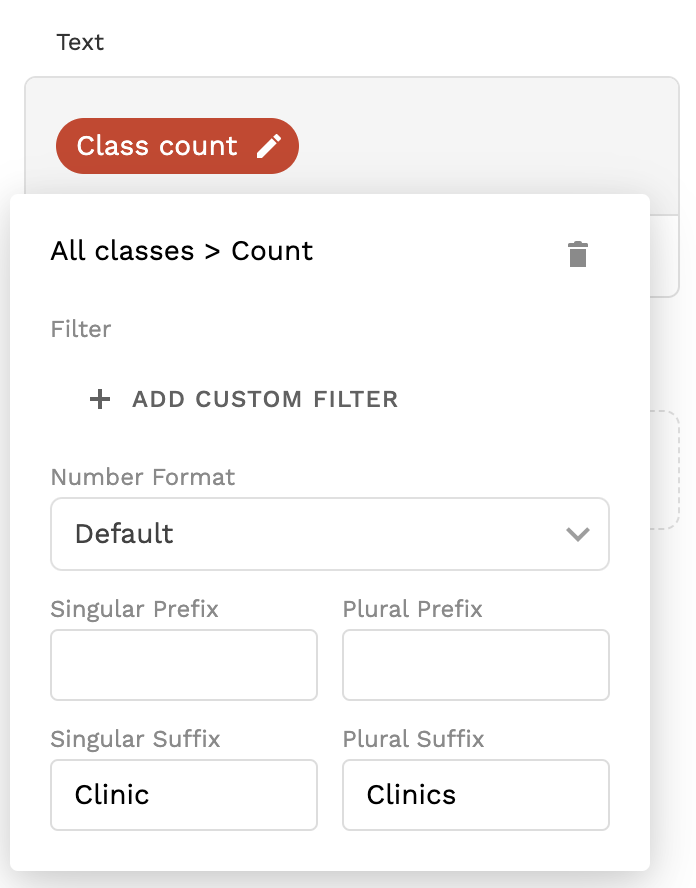Click the Plural Prefix label
Screen dimensions: 696x888
(412, 609)
